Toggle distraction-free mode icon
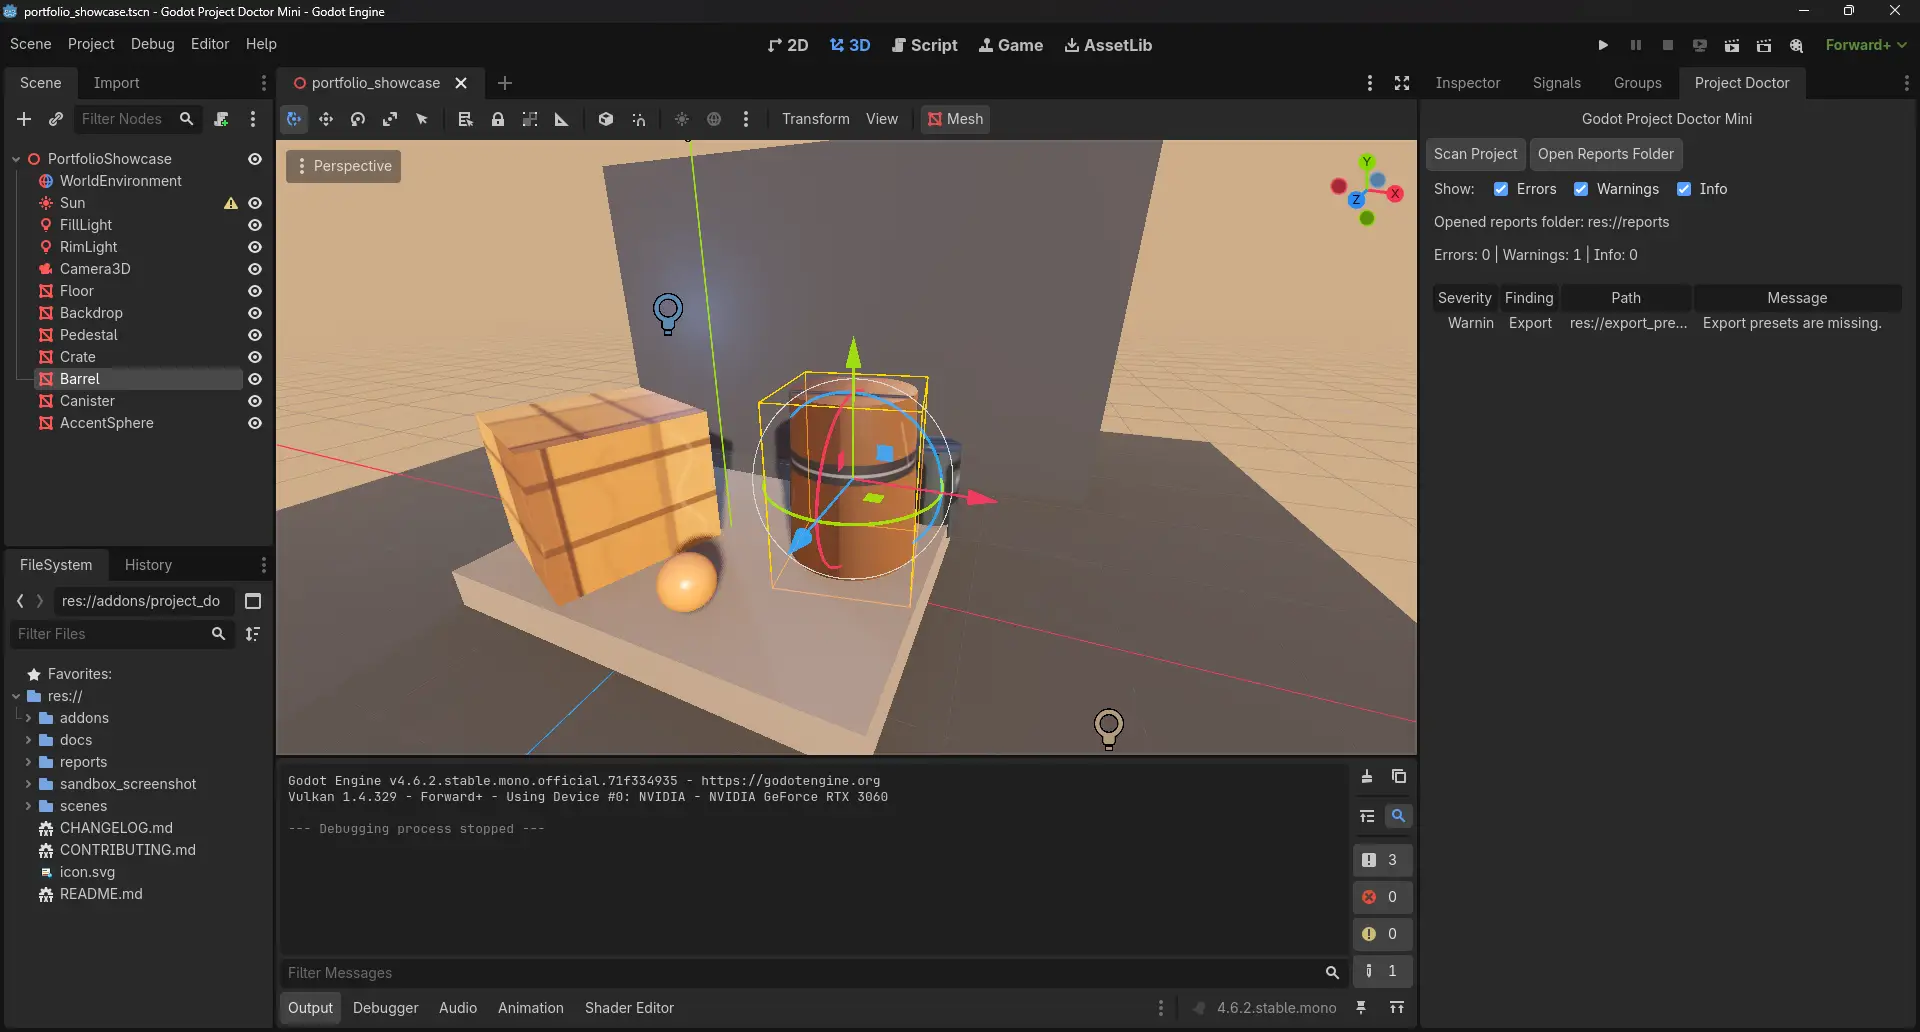The height and width of the screenshot is (1032, 1920). point(1402,83)
